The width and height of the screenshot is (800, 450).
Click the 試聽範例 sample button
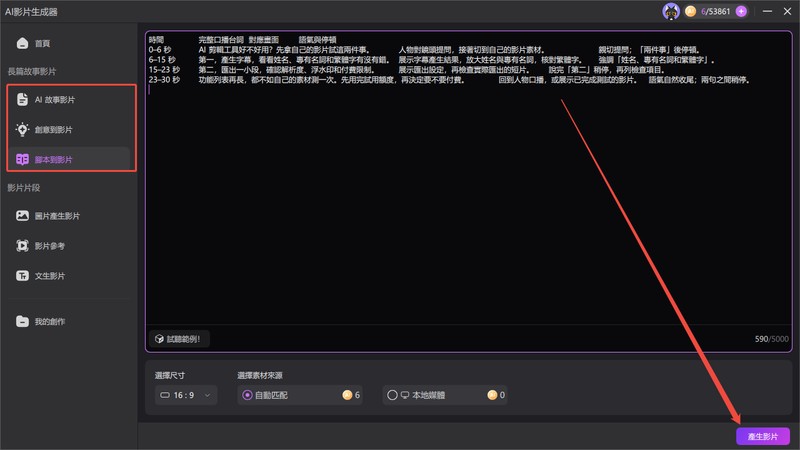pos(179,339)
